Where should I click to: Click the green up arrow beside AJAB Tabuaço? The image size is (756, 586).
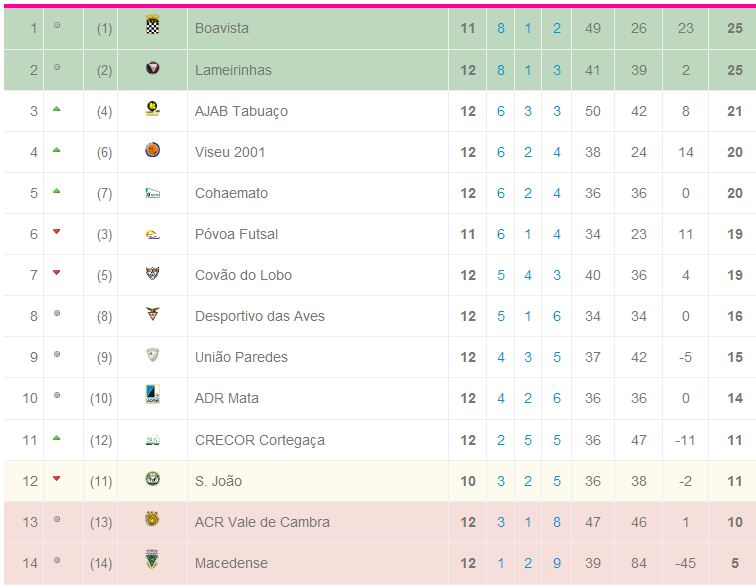pyautogui.click(x=57, y=109)
